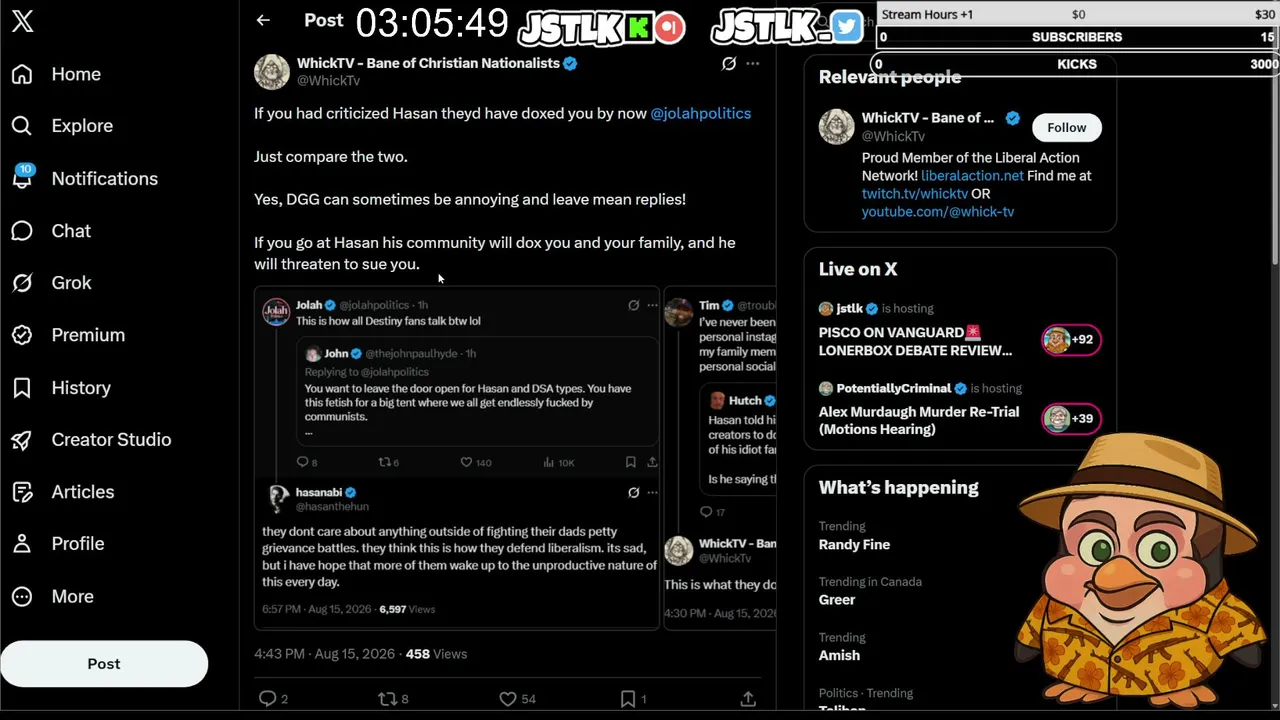1280x720 pixels.
Task: Click the 10K views icon on Jolah's tweet
Action: pos(549,462)
